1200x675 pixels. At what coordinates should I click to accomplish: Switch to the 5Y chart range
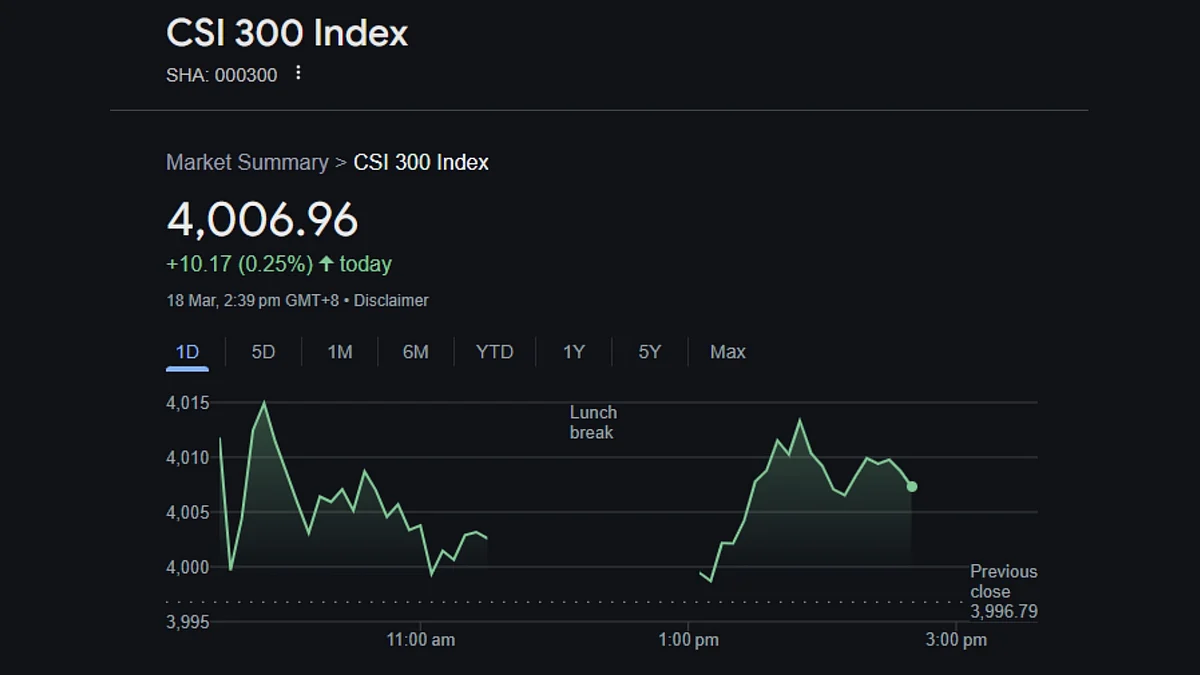tap(650, 352)
